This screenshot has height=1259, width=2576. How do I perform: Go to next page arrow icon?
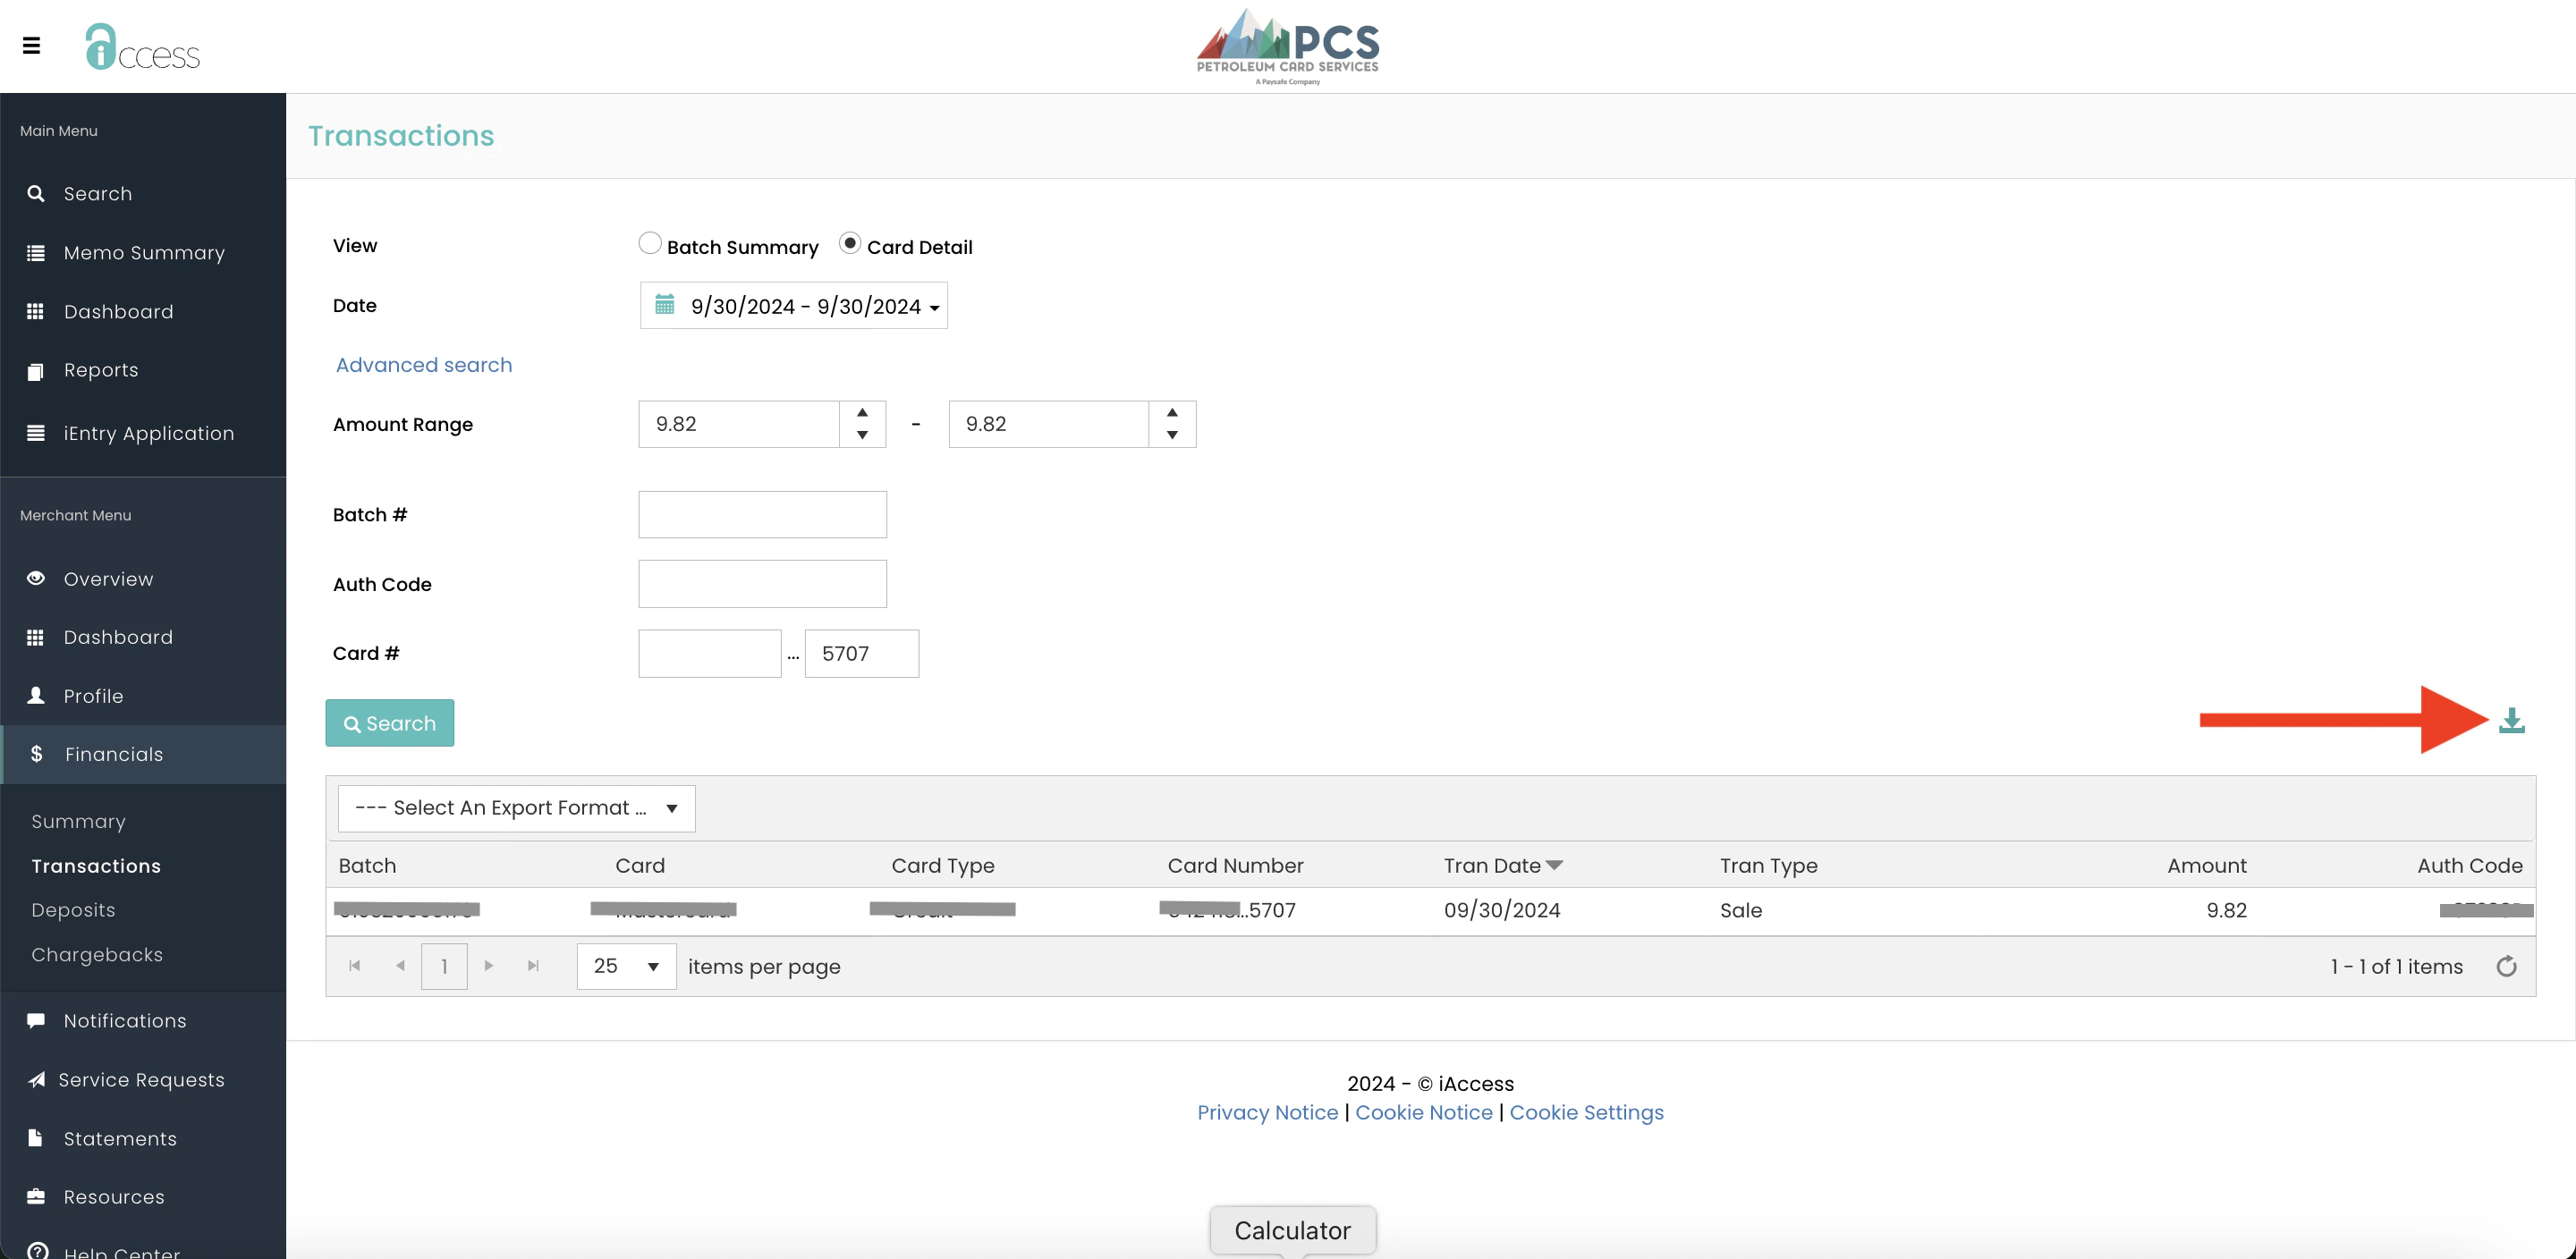click(x=488, y=966)
